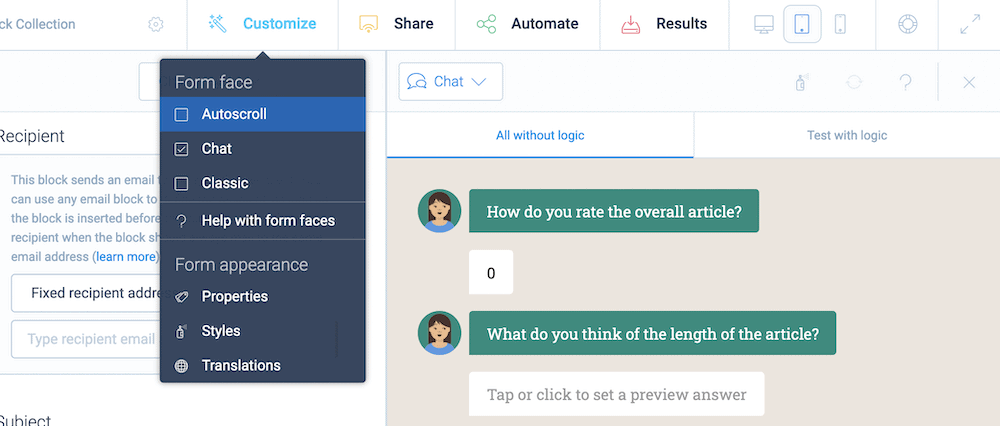Open the Fixed recipient address dropdown

click(85, 293)
